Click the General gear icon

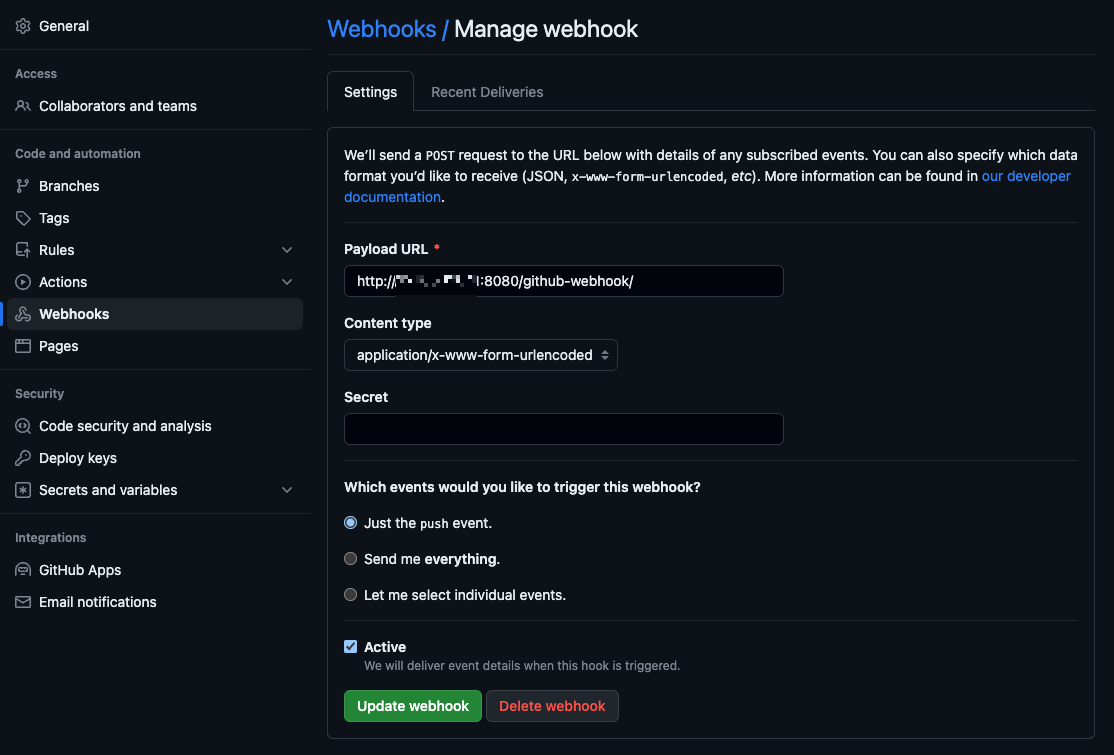pos(23,26)
